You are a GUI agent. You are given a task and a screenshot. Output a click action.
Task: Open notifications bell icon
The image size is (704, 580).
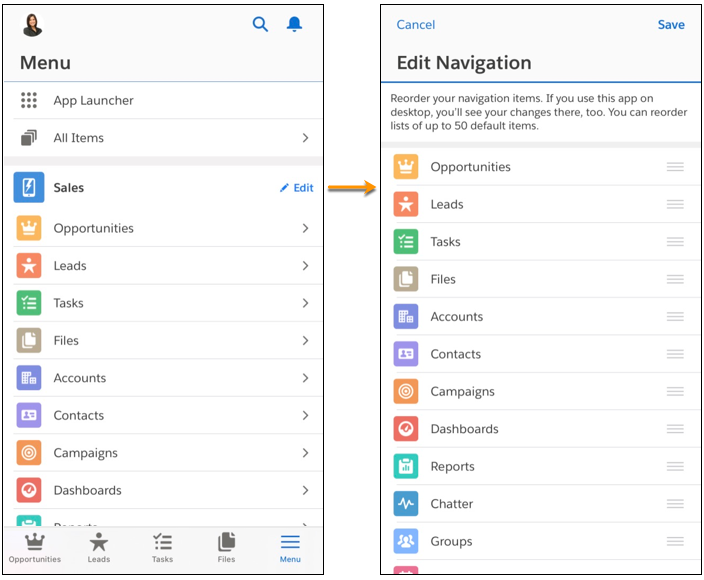point(294,24)
